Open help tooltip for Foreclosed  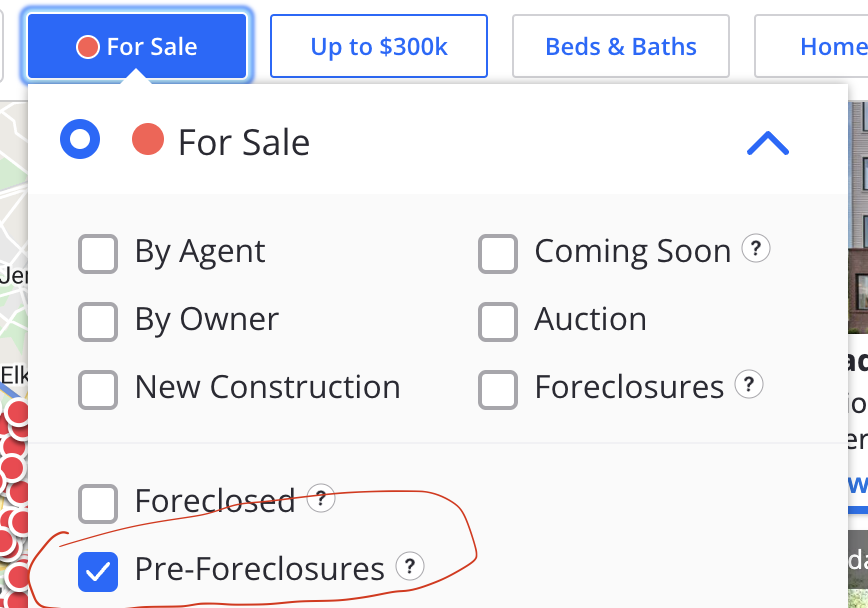point(321,498)
